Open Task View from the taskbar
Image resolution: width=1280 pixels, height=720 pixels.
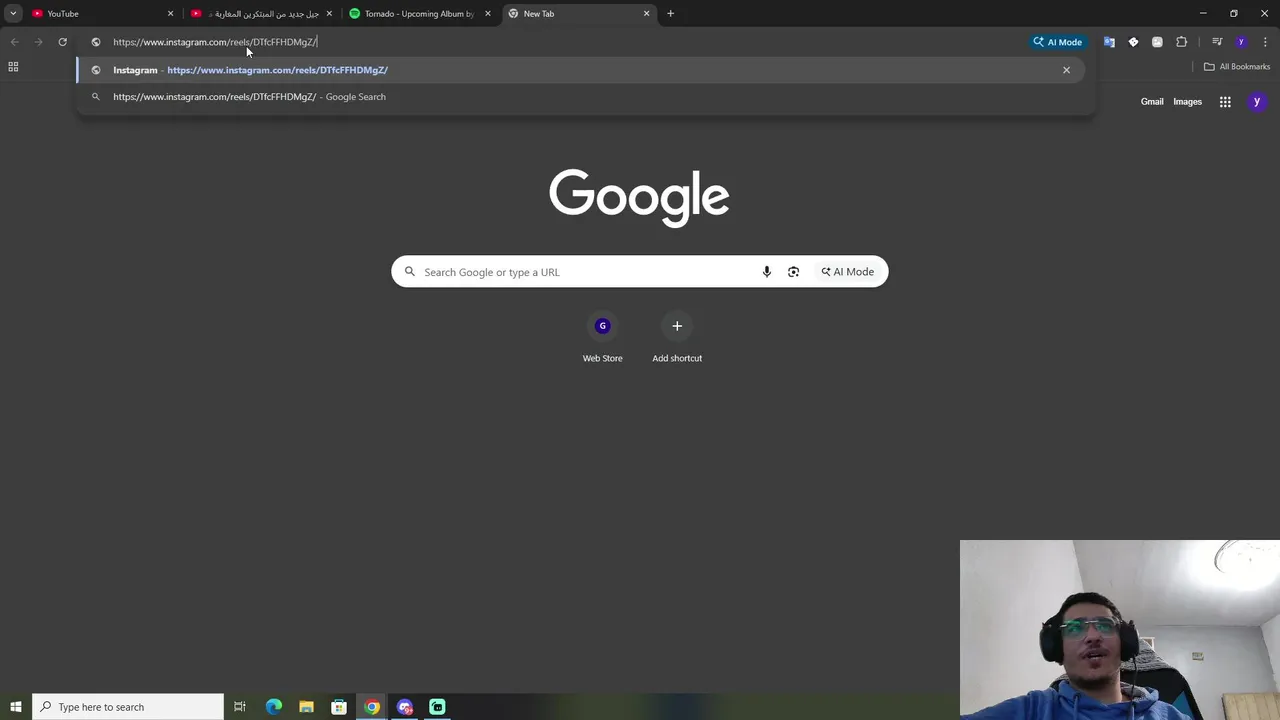pos(240,707)
